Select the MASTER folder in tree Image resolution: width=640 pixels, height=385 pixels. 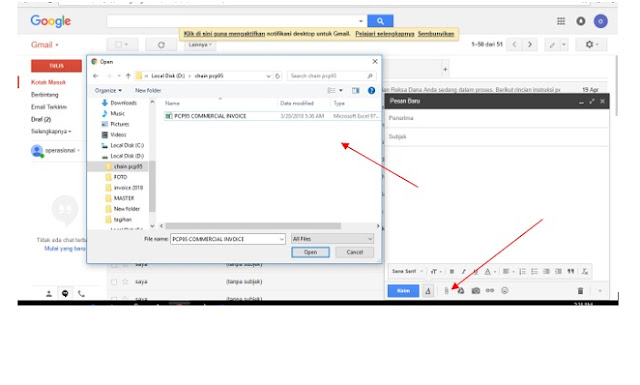click(124, 198)
